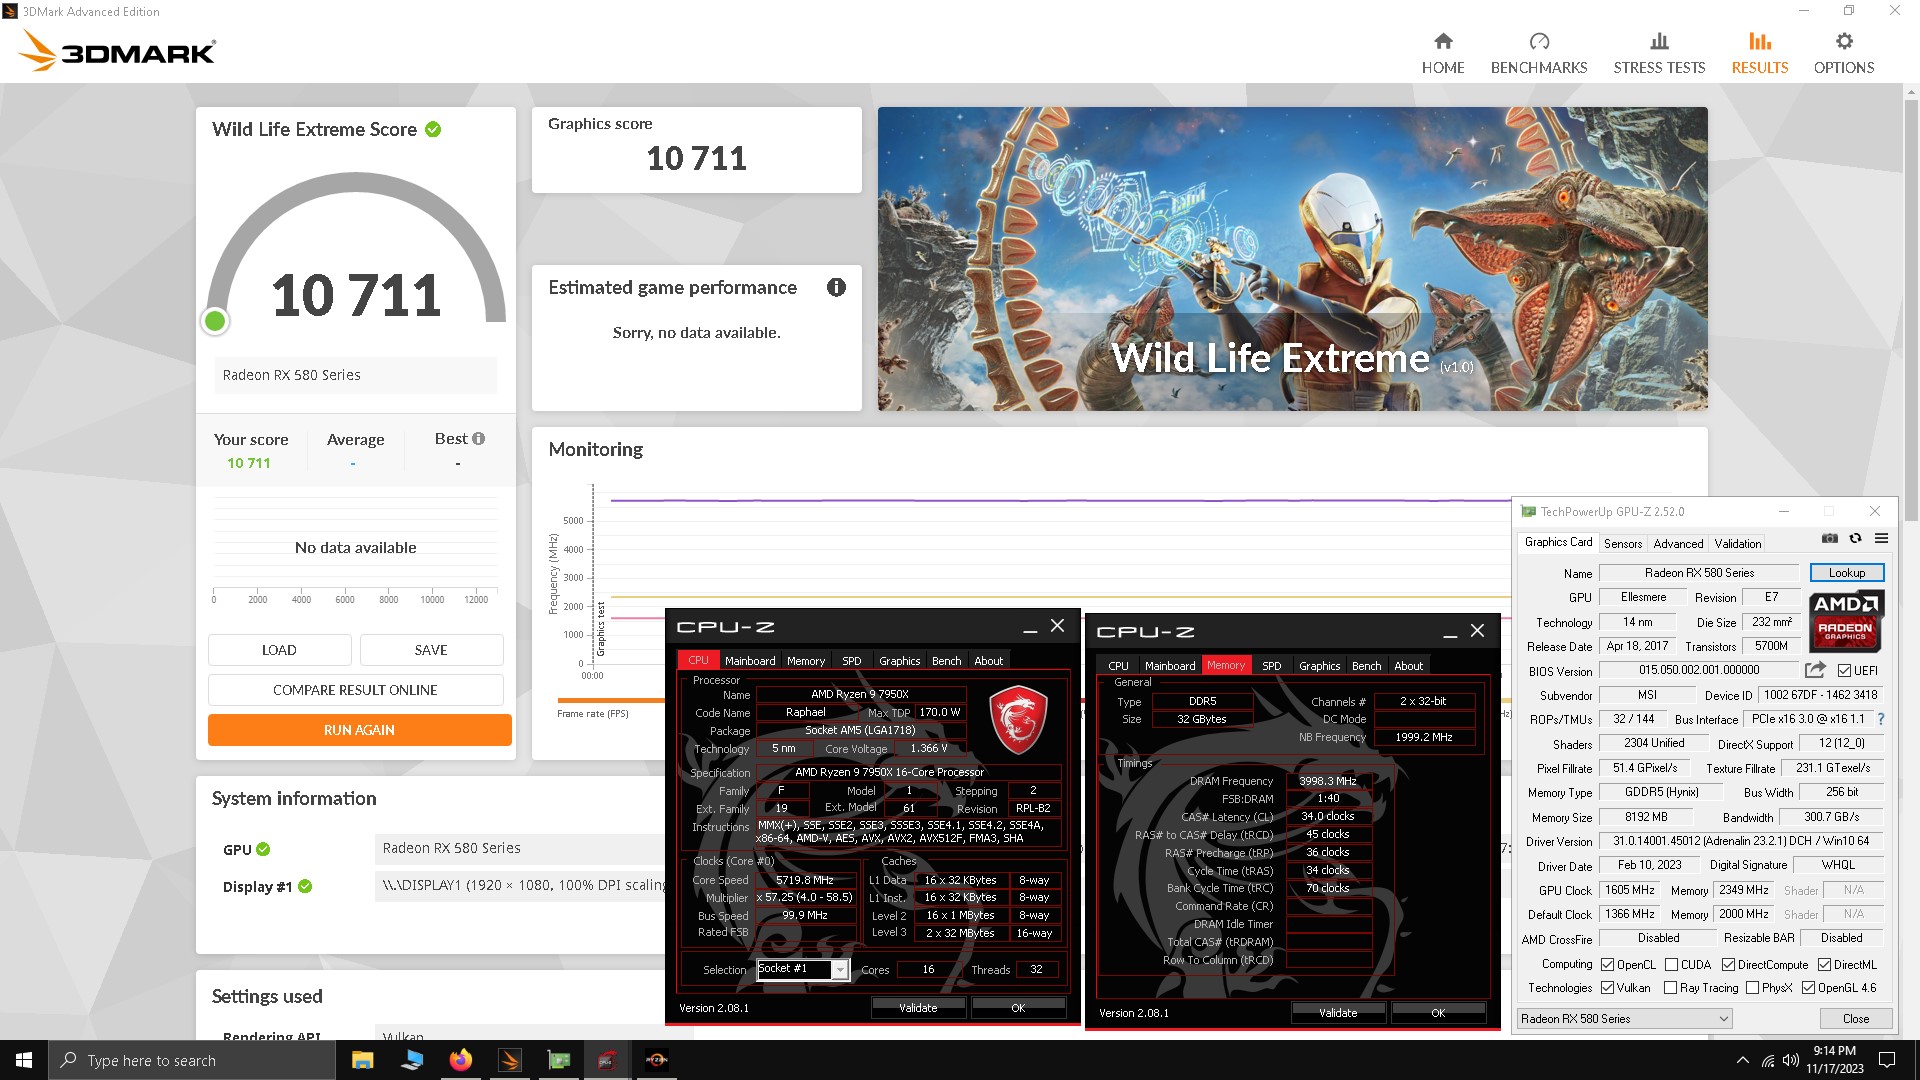Click the GPU-Z taskbar icon

[x=558, y=1060]
